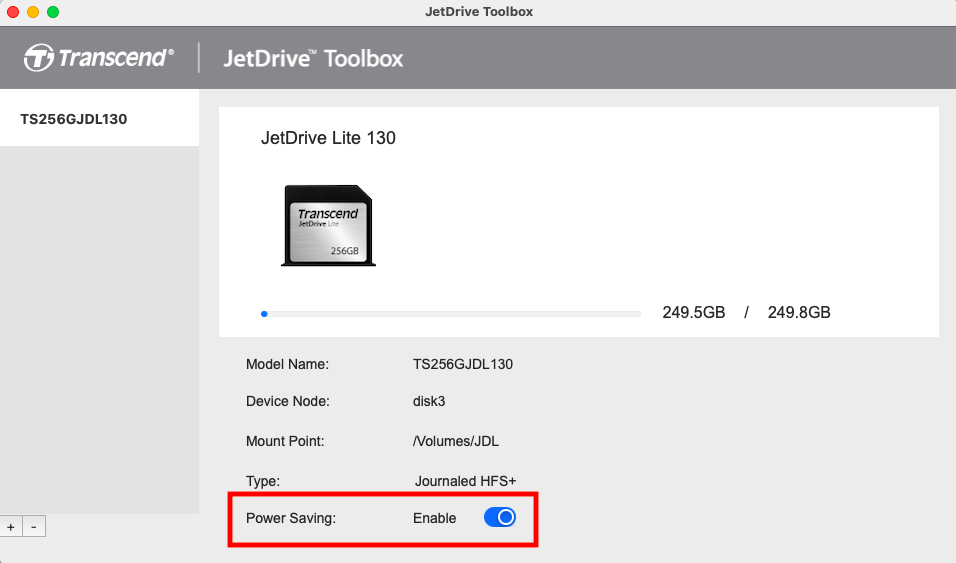Click the Power Saving label
The width and height of the screenshot is (956, 563).
[x=291, y=518]
